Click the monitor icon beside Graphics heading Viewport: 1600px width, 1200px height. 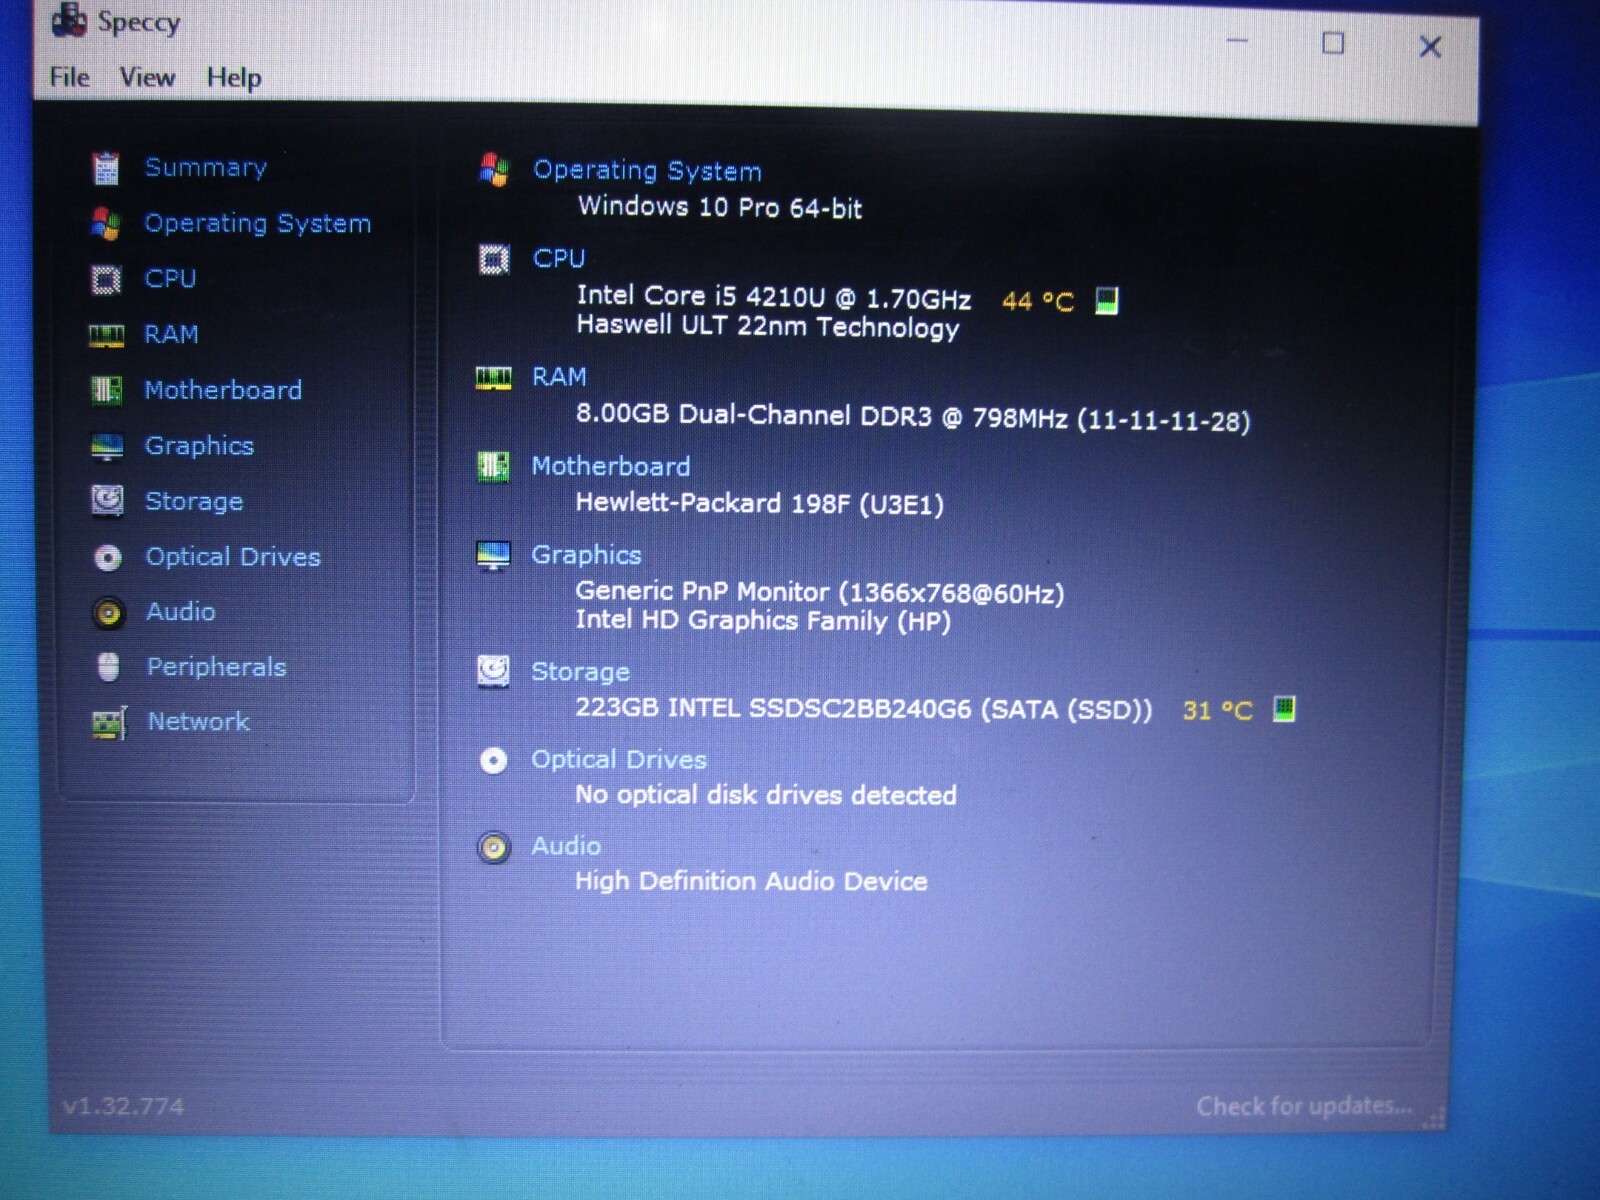[493, 555]
